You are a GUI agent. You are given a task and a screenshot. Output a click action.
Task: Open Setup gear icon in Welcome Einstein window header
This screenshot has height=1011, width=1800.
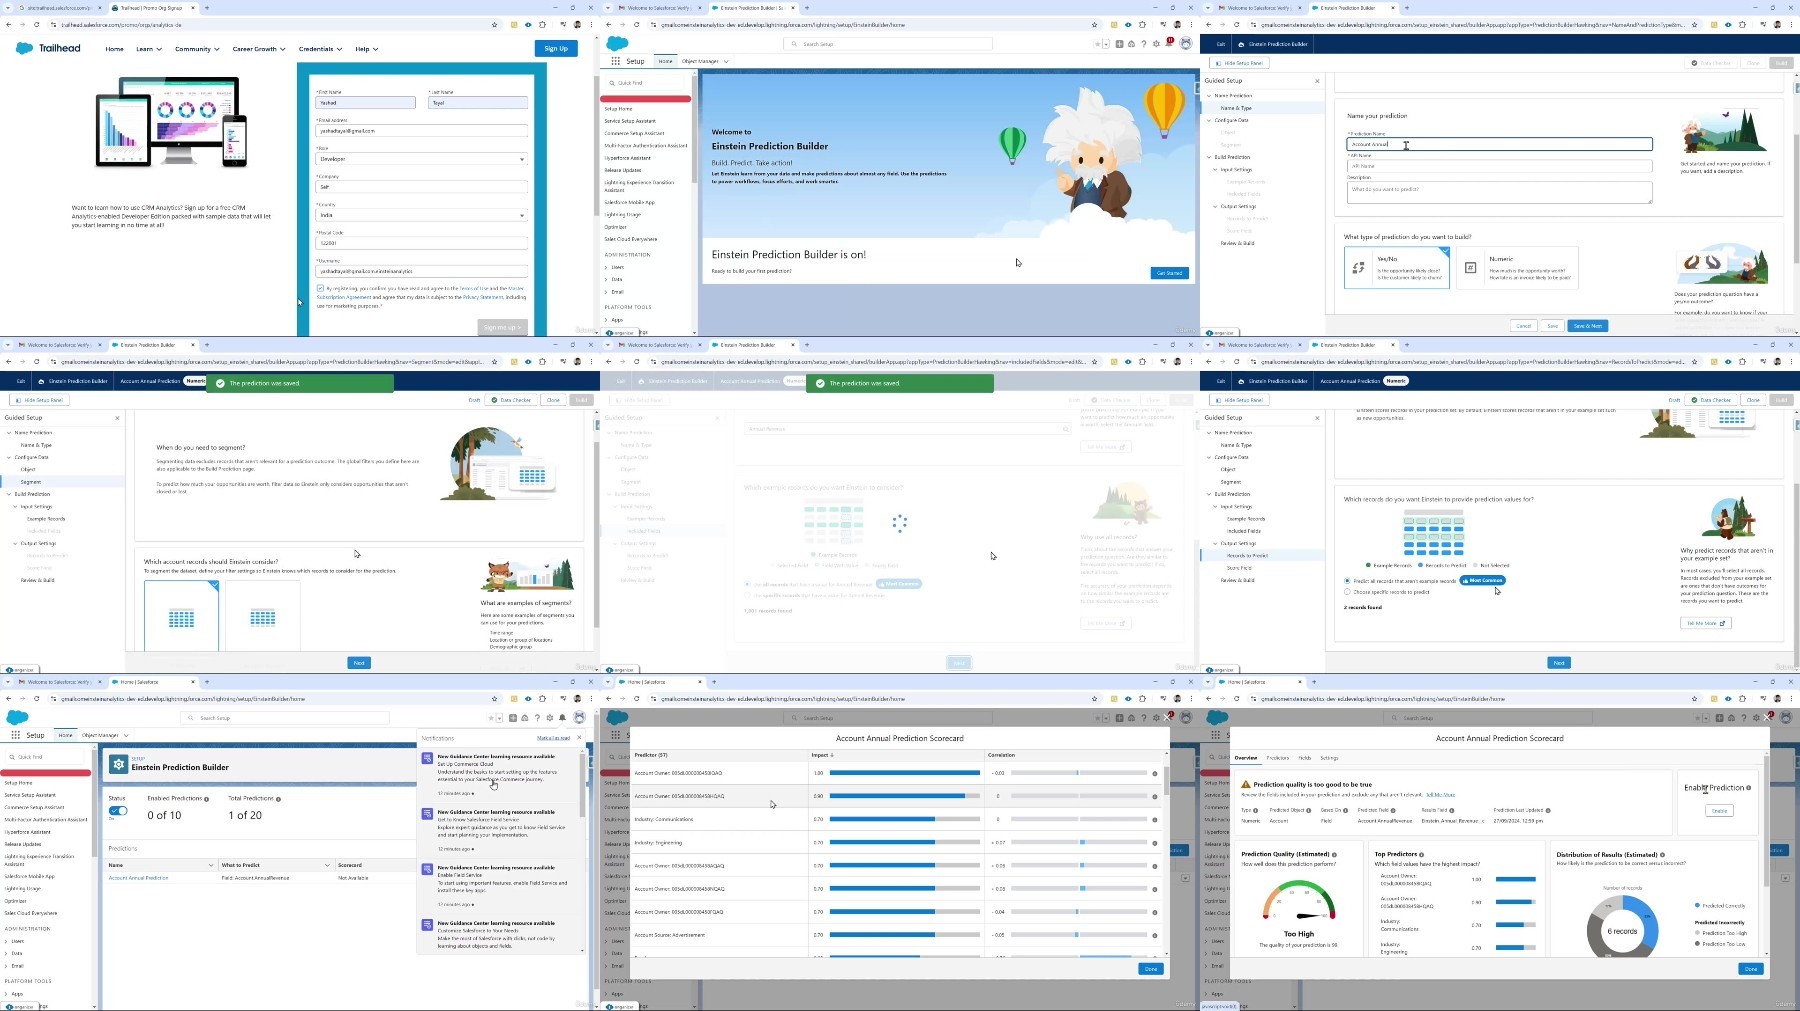tap(1156, 44)
